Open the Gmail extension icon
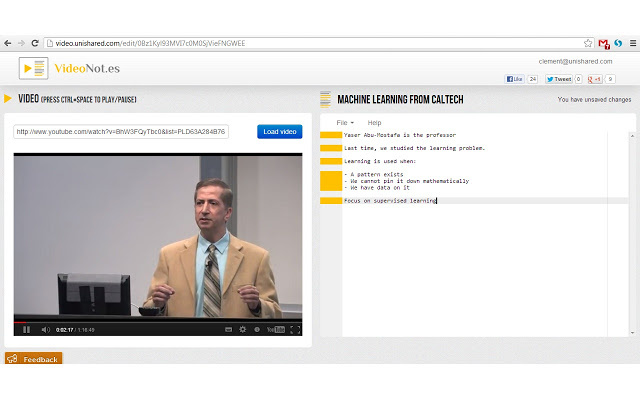640x400 pixels. pyautogui.click(x=603, y=43)
